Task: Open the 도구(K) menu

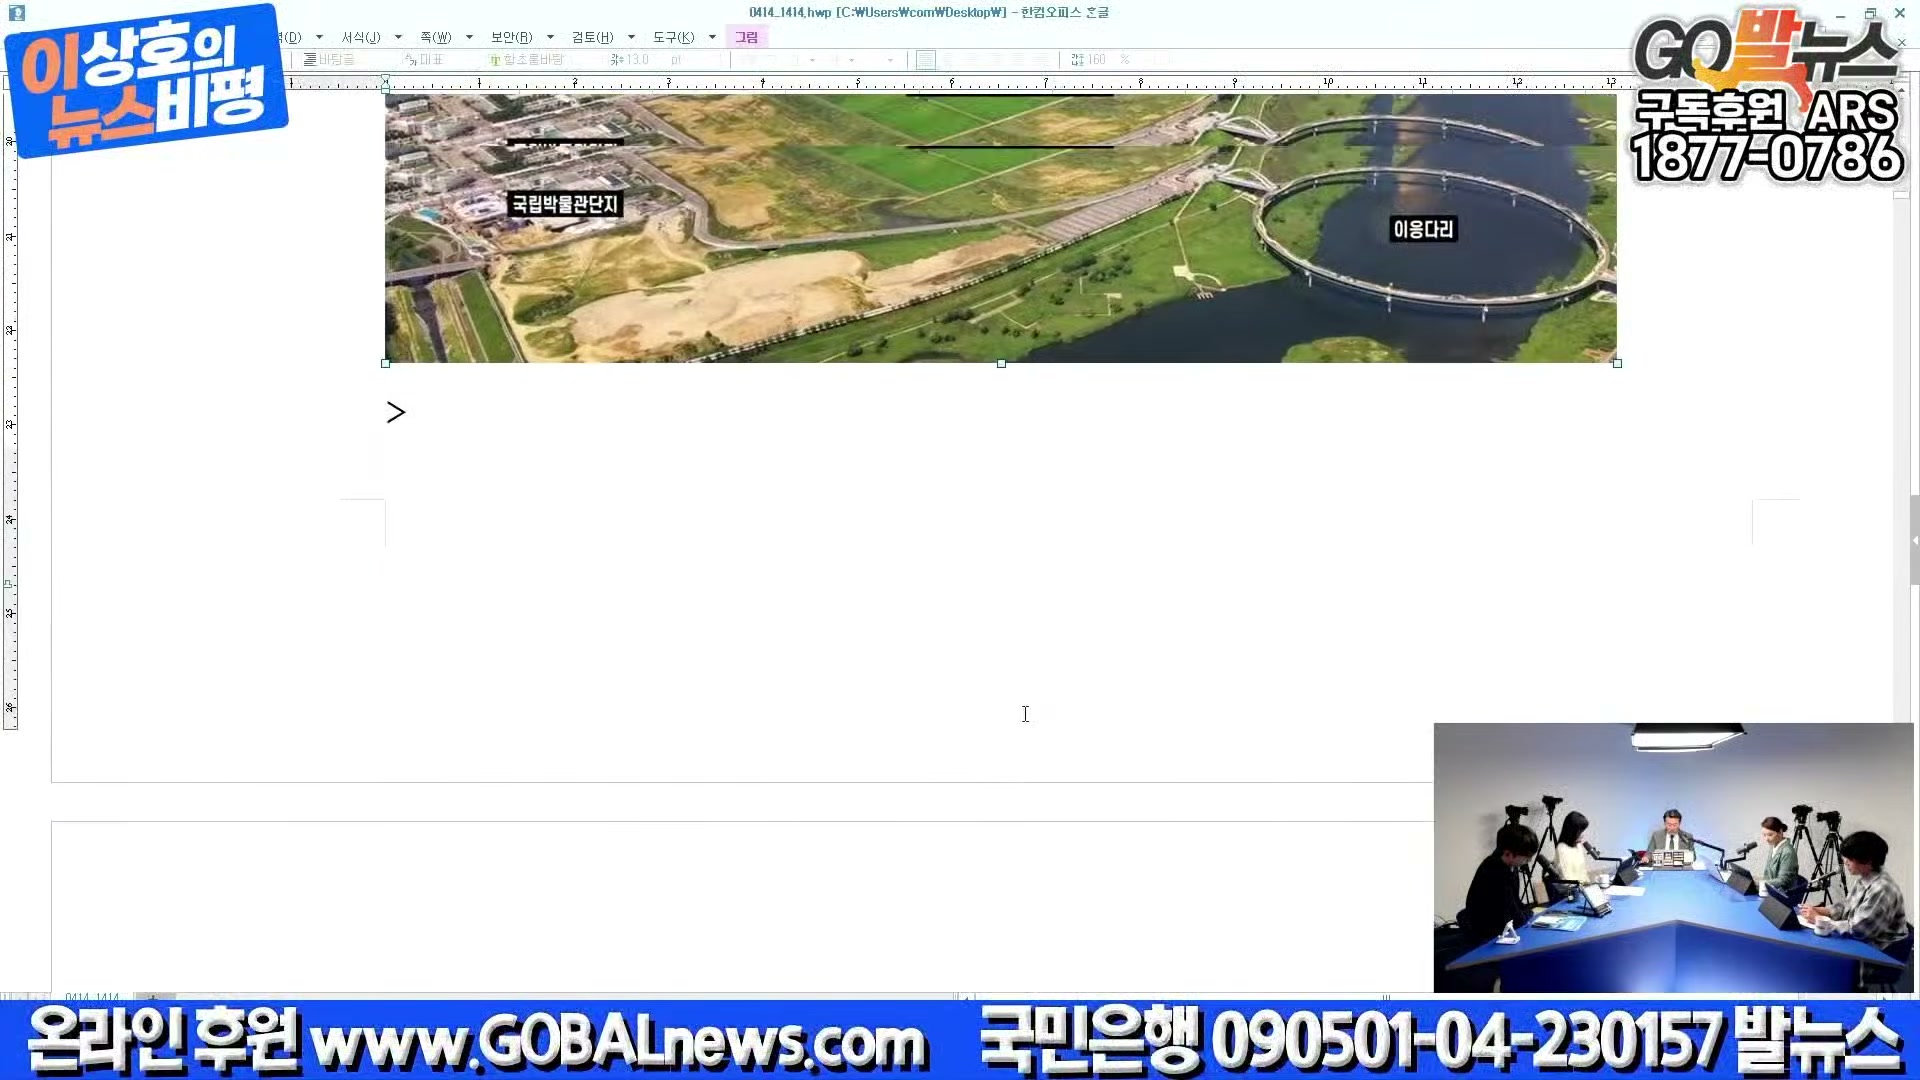Action: coord(673,37)
